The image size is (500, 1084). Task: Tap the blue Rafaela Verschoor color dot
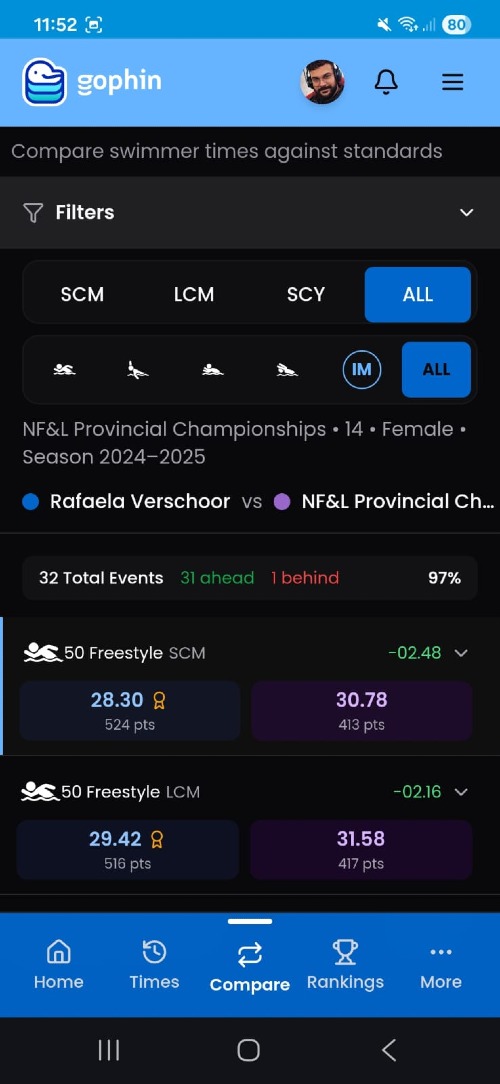30,501
